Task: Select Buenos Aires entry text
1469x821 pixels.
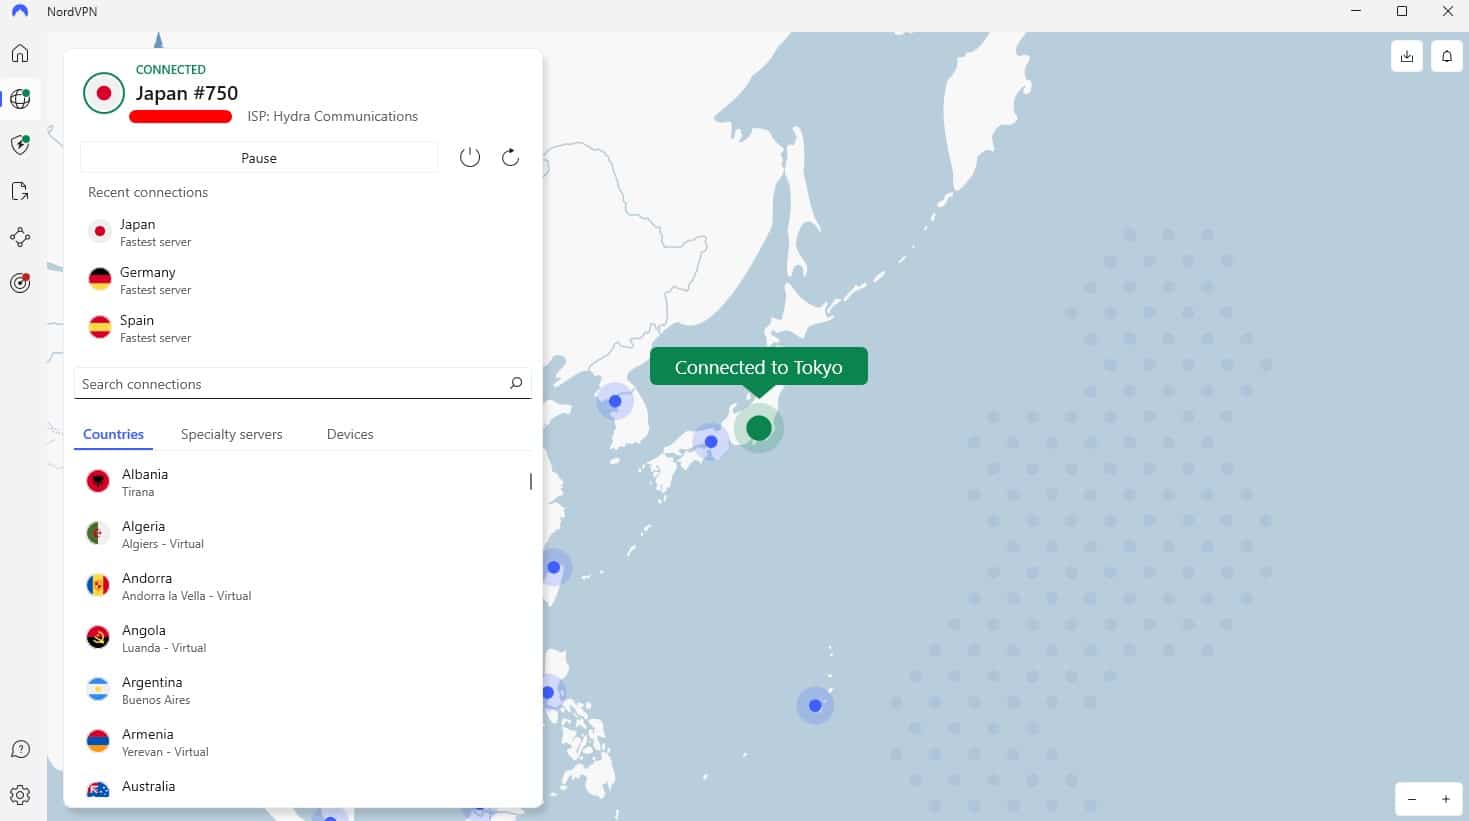Action: [156, 700]
